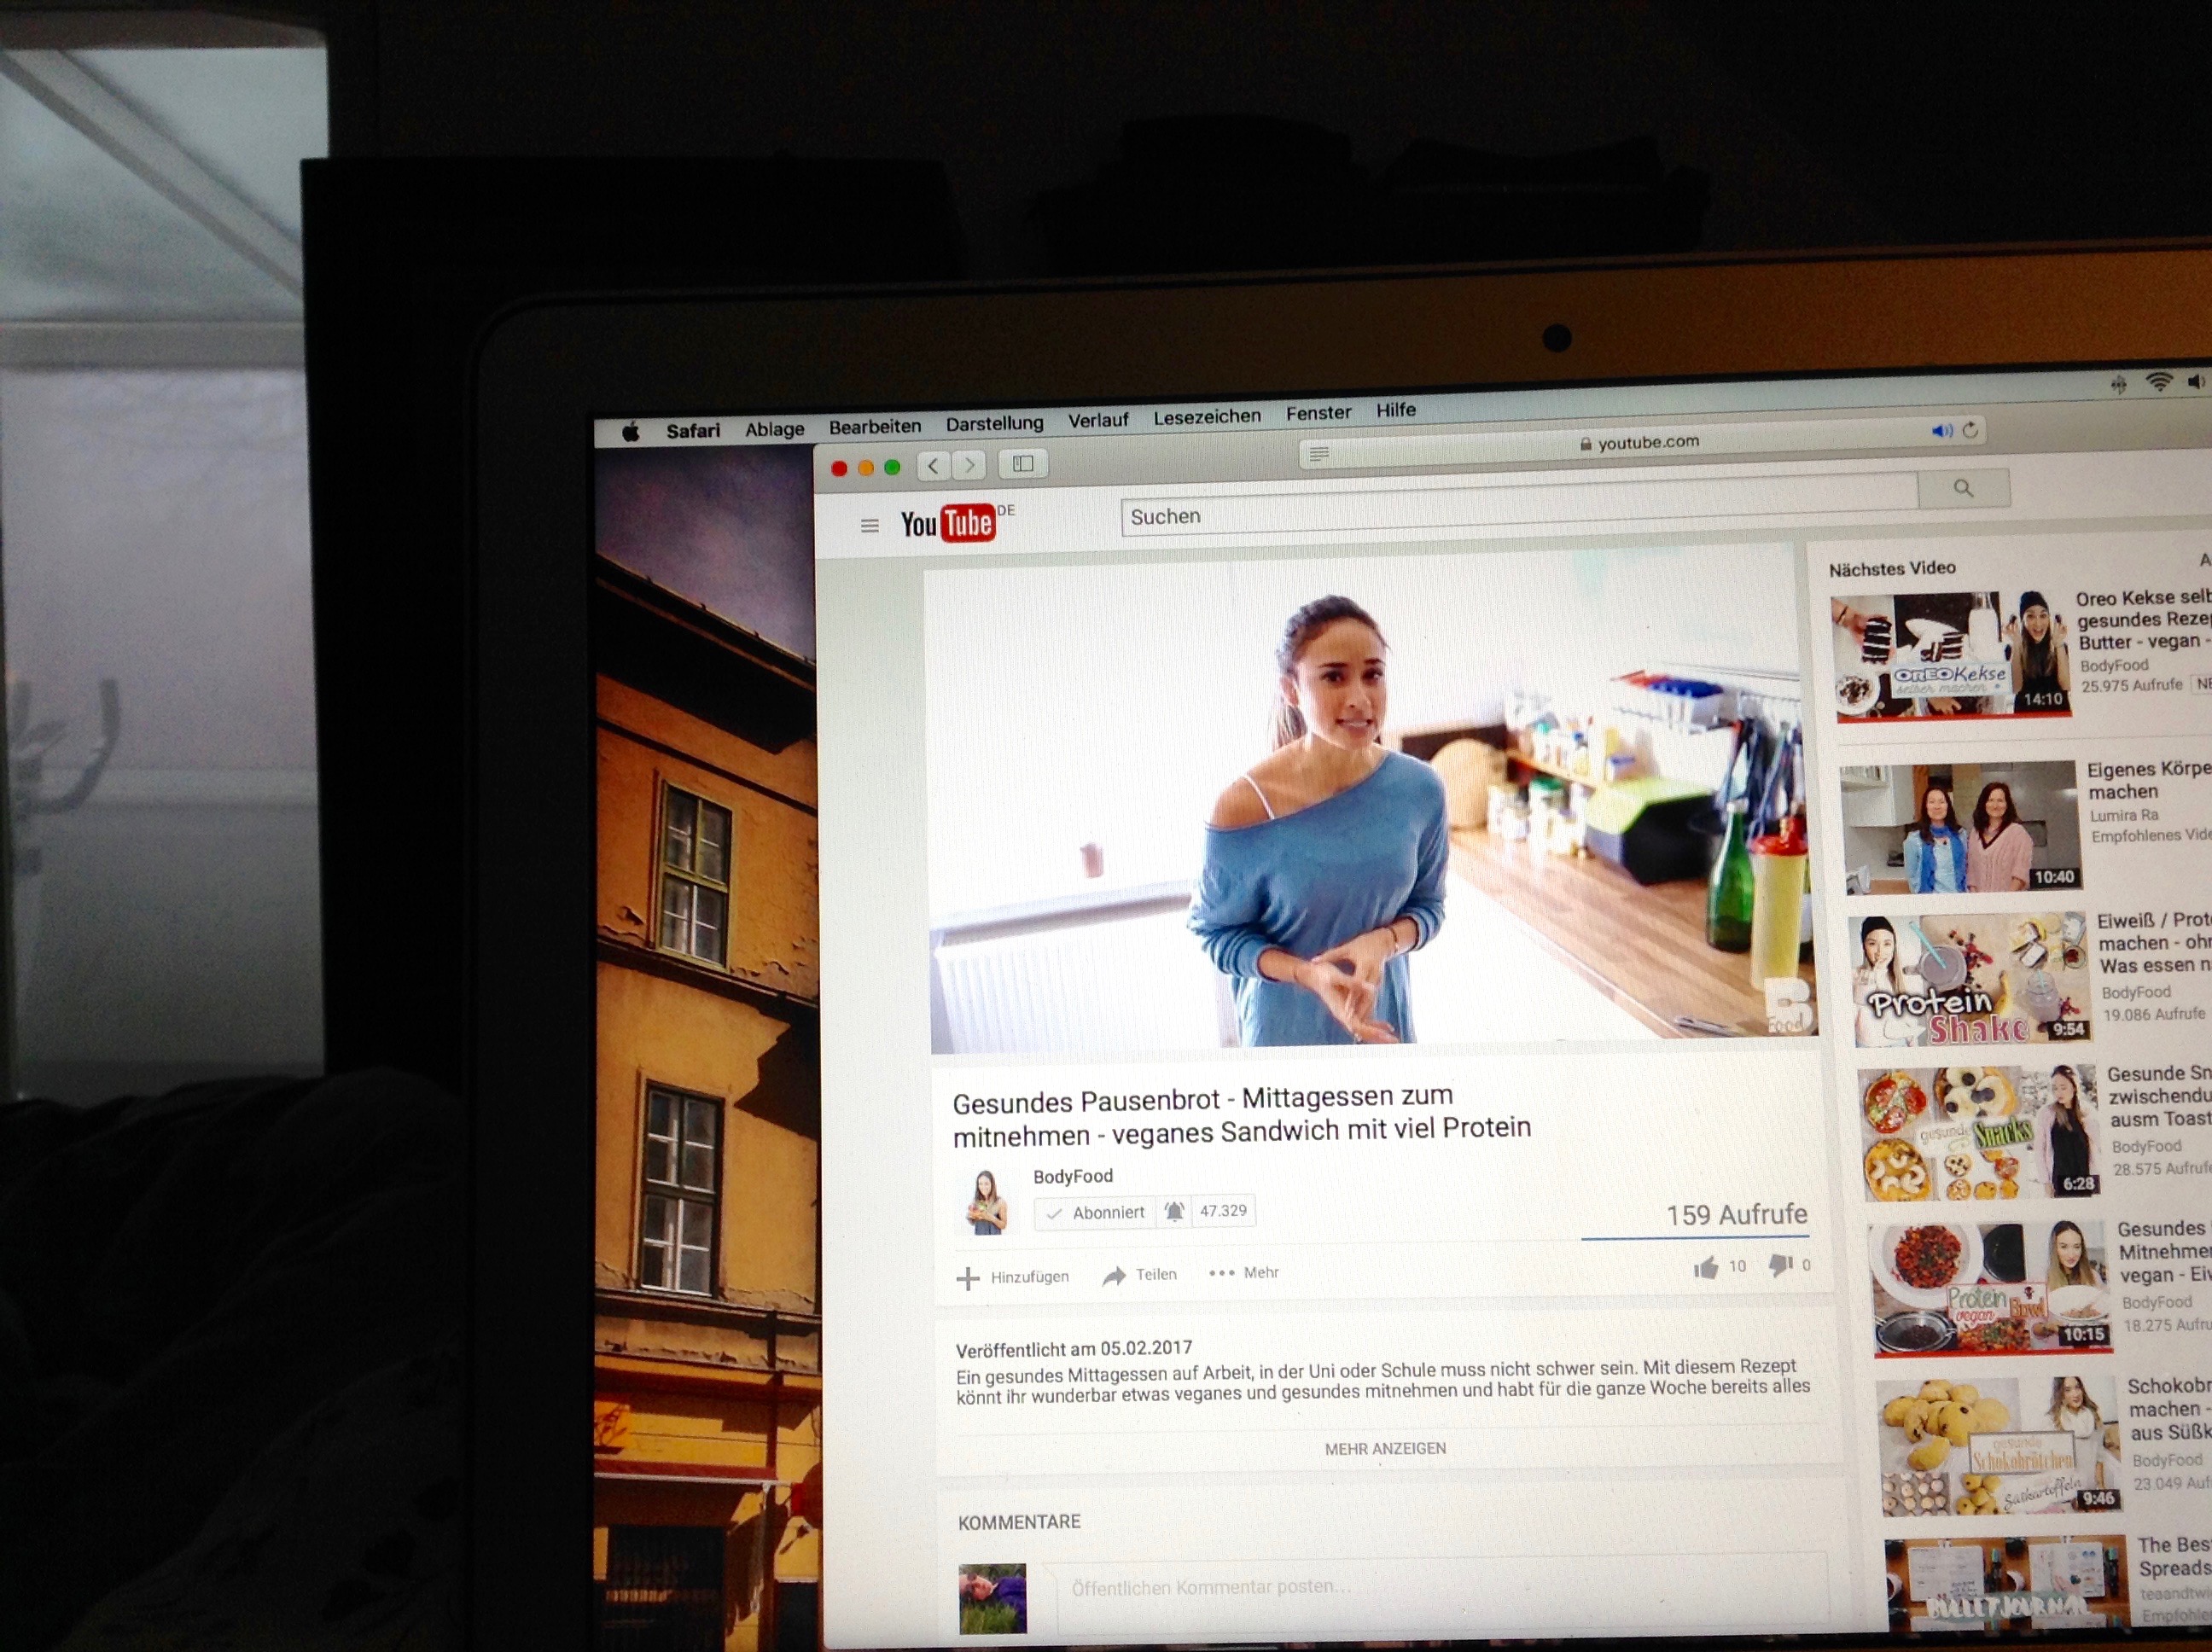The image size is (2212, 1652).
Task: Toggle the Abonniert subscription button
Action: [x=1095, y=1213]
